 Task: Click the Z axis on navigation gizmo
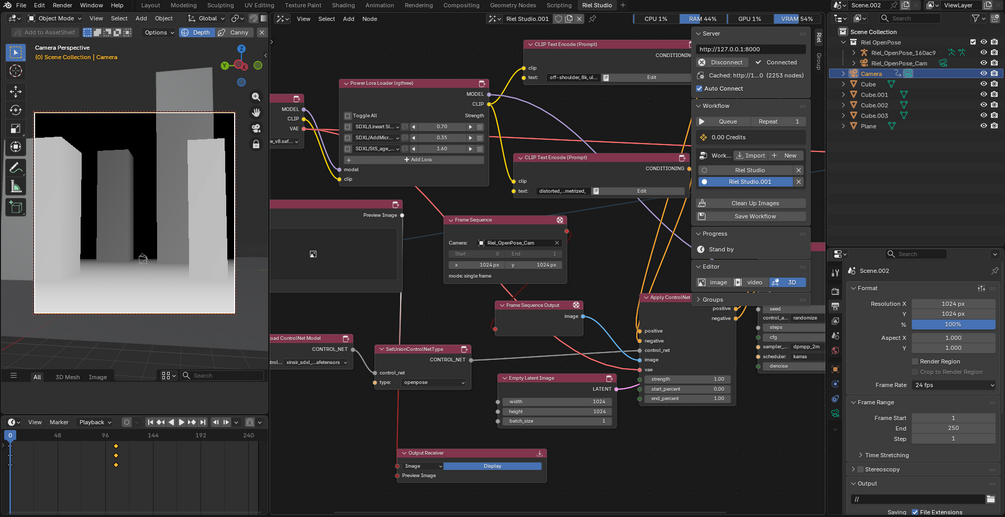[241, 49]
